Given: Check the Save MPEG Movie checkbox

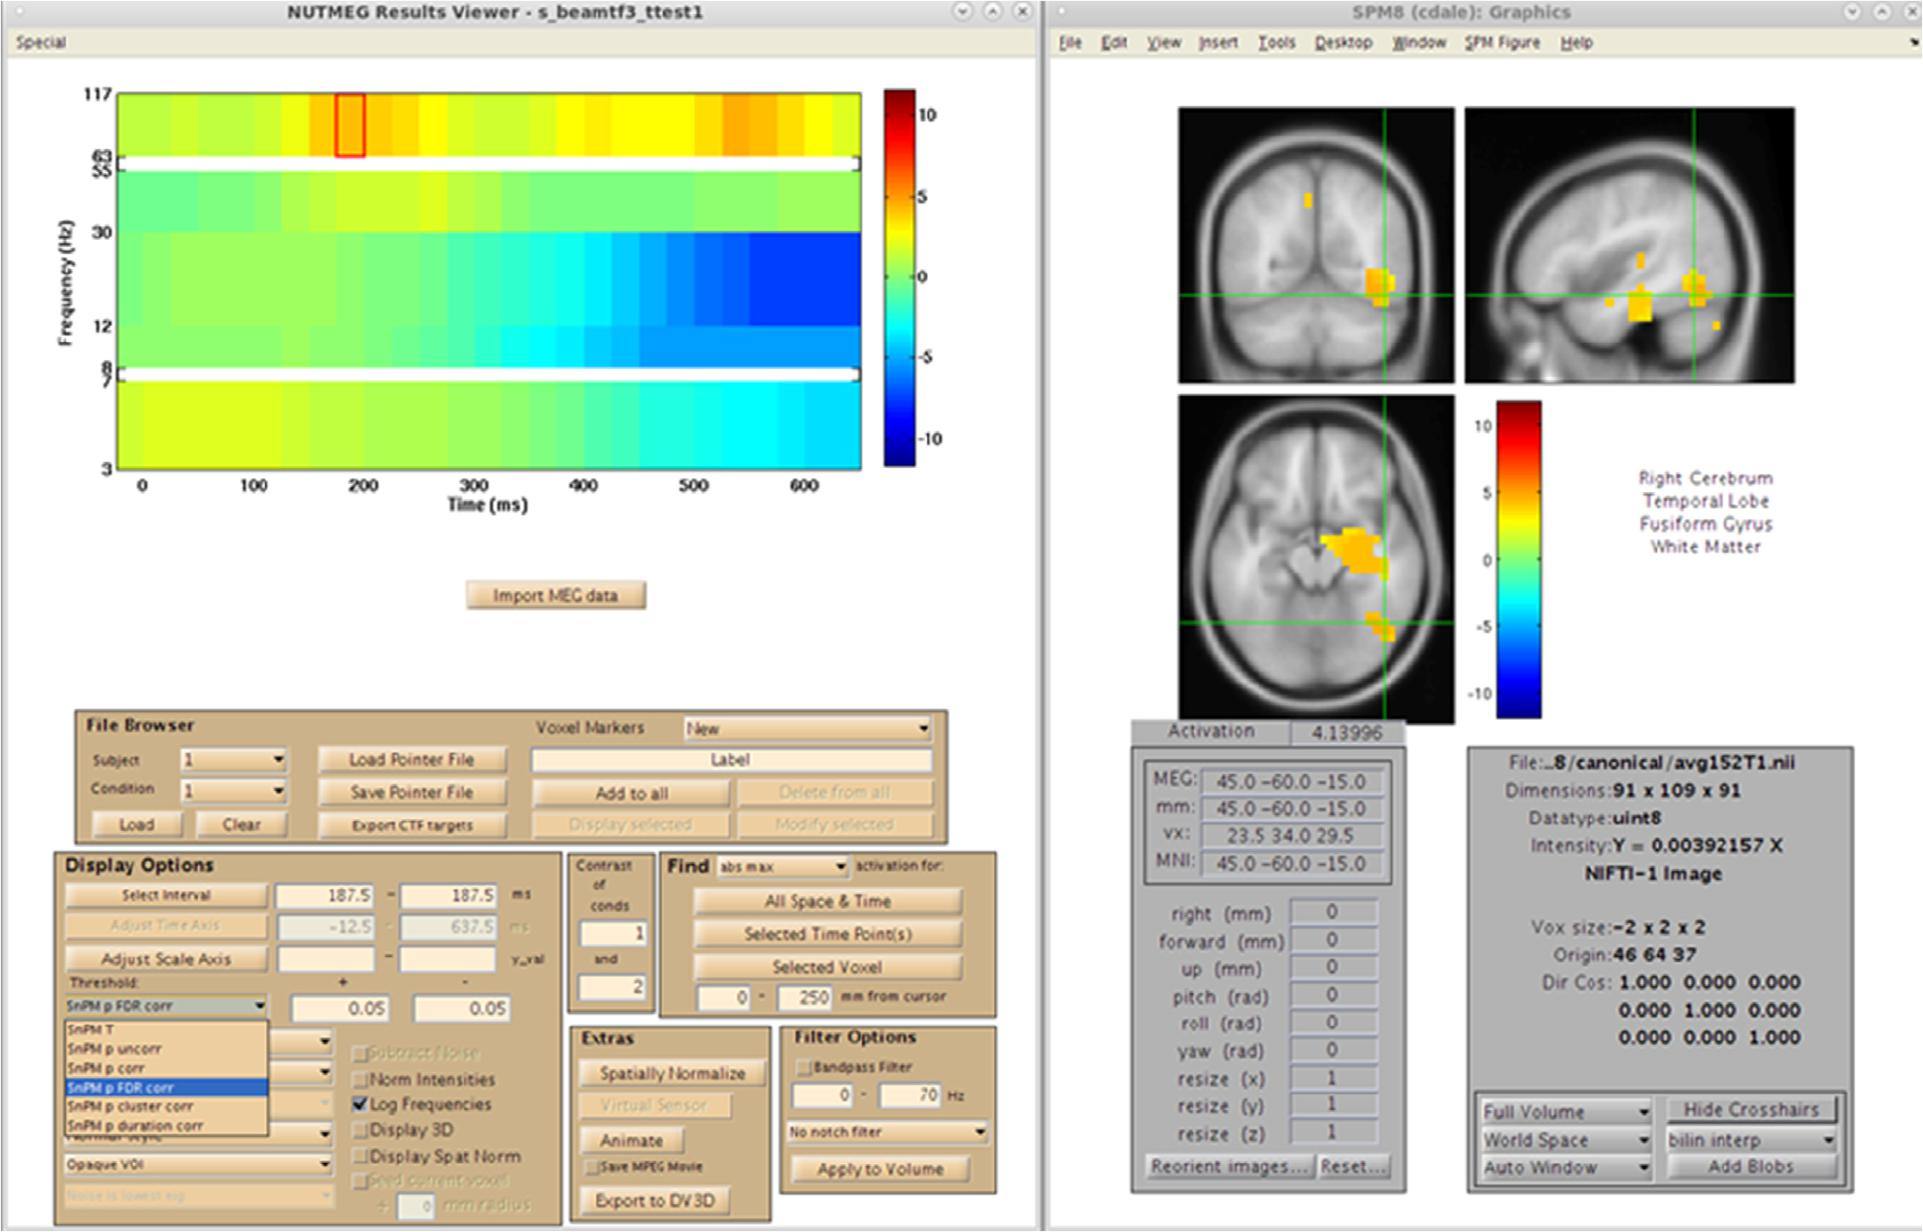Looking at the screenshot, I should 592,1167.
